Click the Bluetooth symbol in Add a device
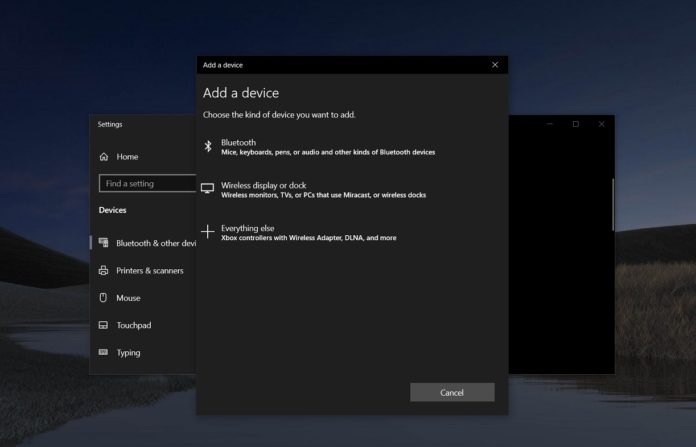The image size is (696, 447). (x=208, y=146)
